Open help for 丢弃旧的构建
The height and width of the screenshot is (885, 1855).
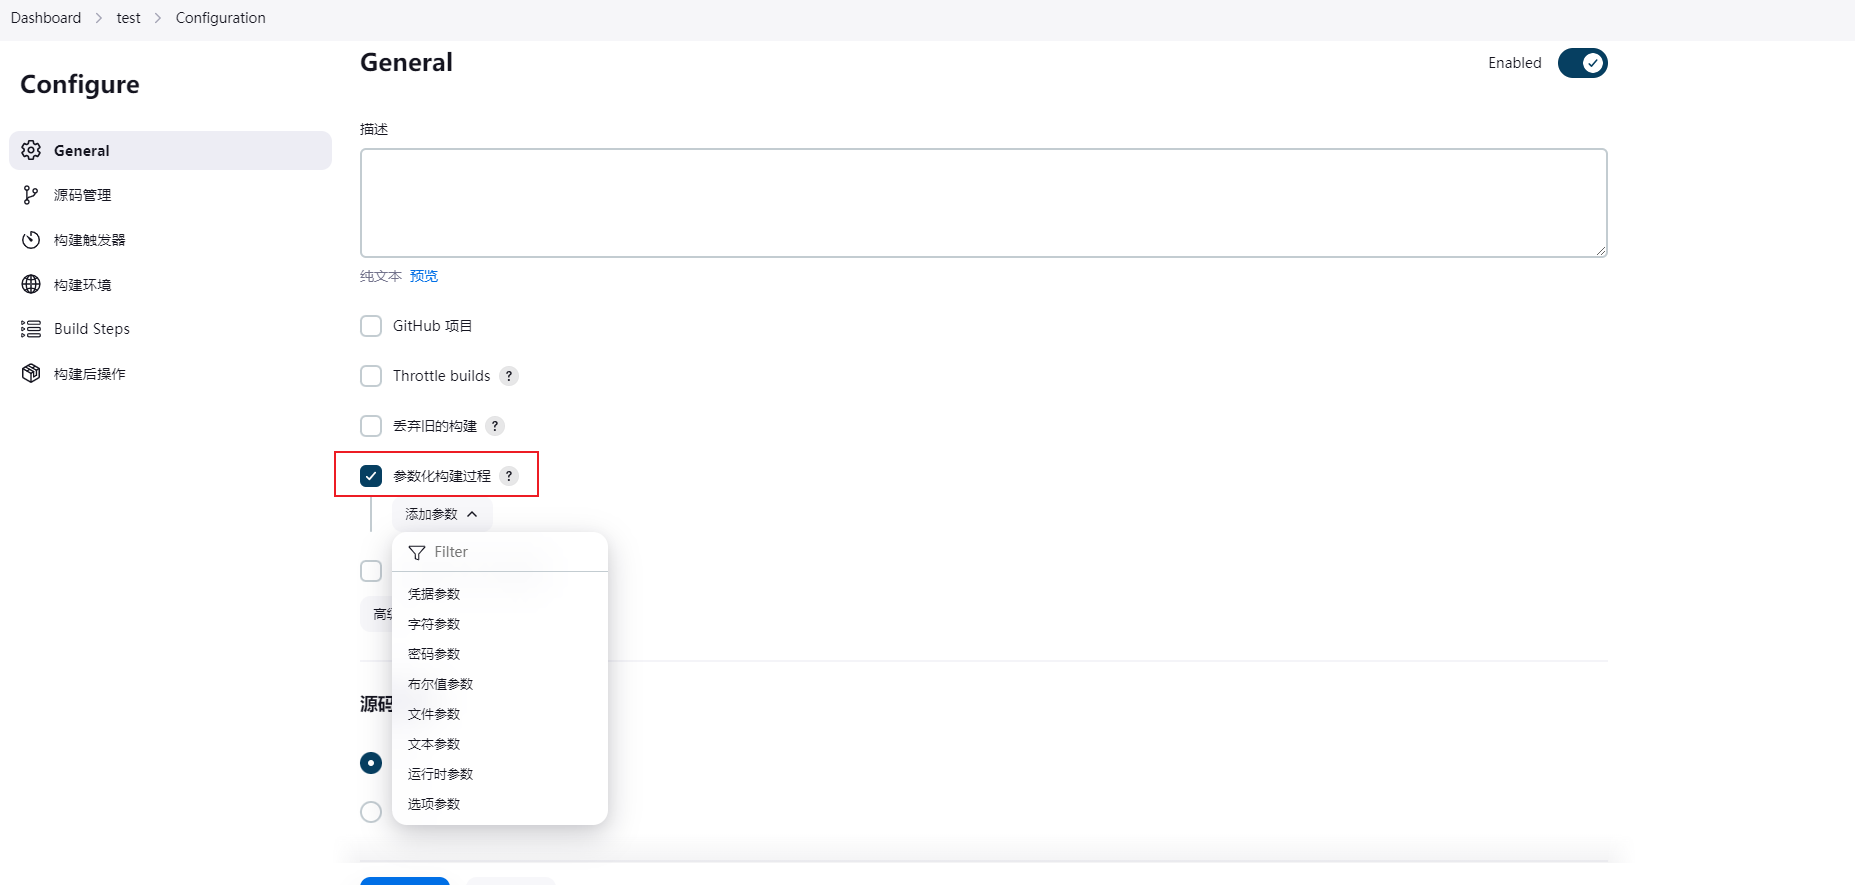pos(495,426)
